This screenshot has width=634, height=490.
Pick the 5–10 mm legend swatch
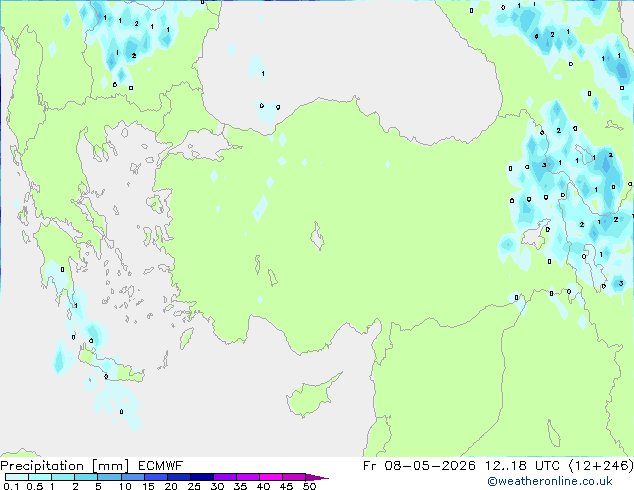pos(109,477)
